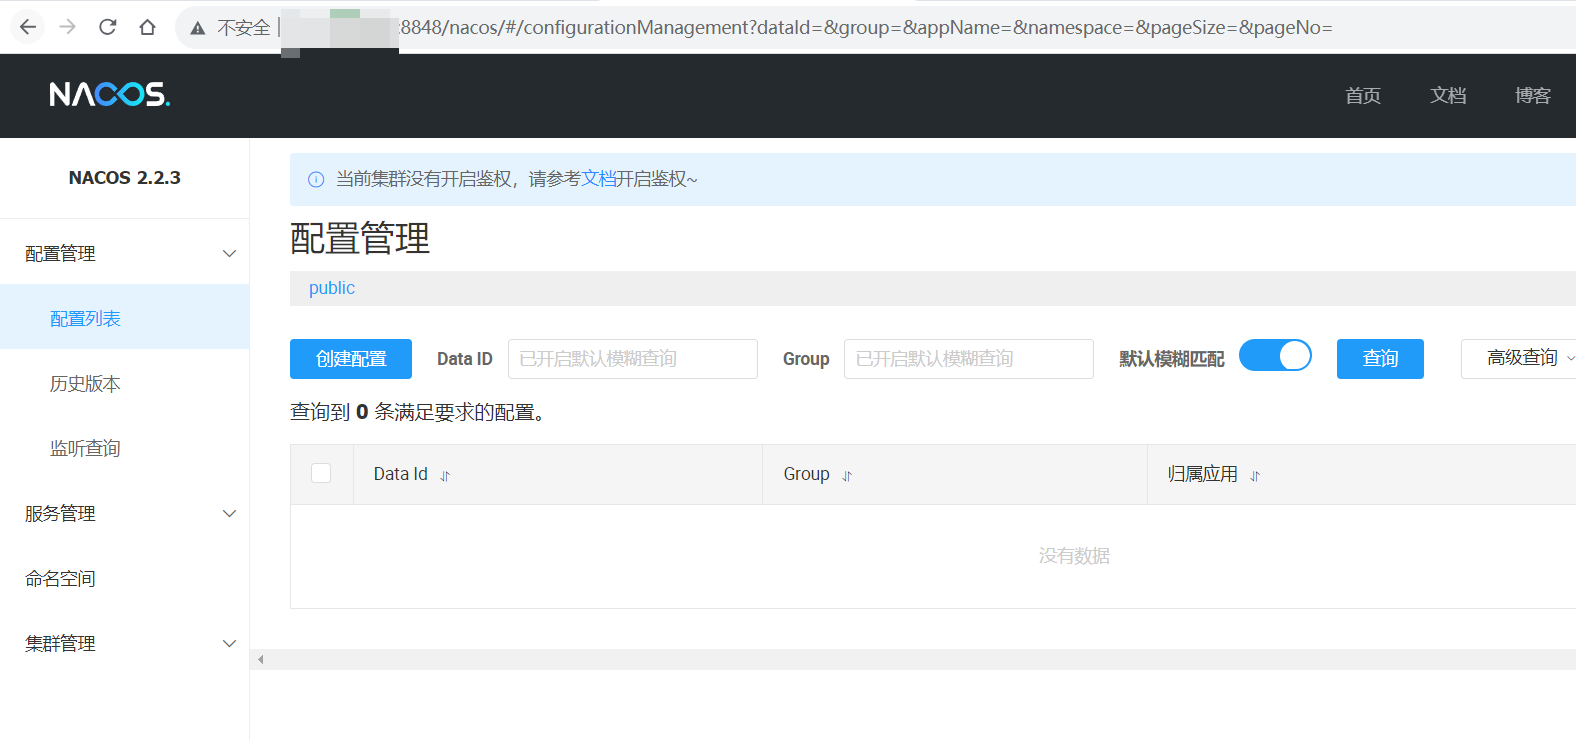Viewport: 1576px width, 740px height.
Task: Focus the Group input field
Action: 969,359
